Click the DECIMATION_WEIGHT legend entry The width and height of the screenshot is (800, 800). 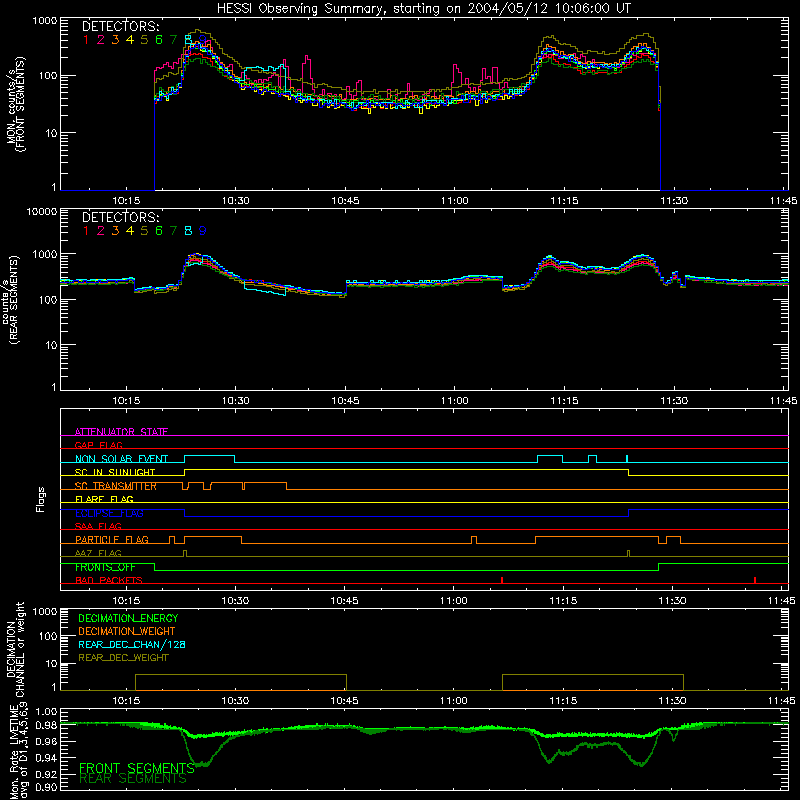pos(127,631)
